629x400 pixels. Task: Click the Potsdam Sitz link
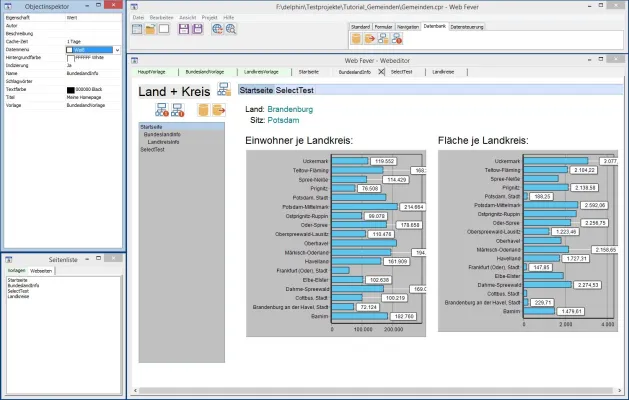pos(282,119)
